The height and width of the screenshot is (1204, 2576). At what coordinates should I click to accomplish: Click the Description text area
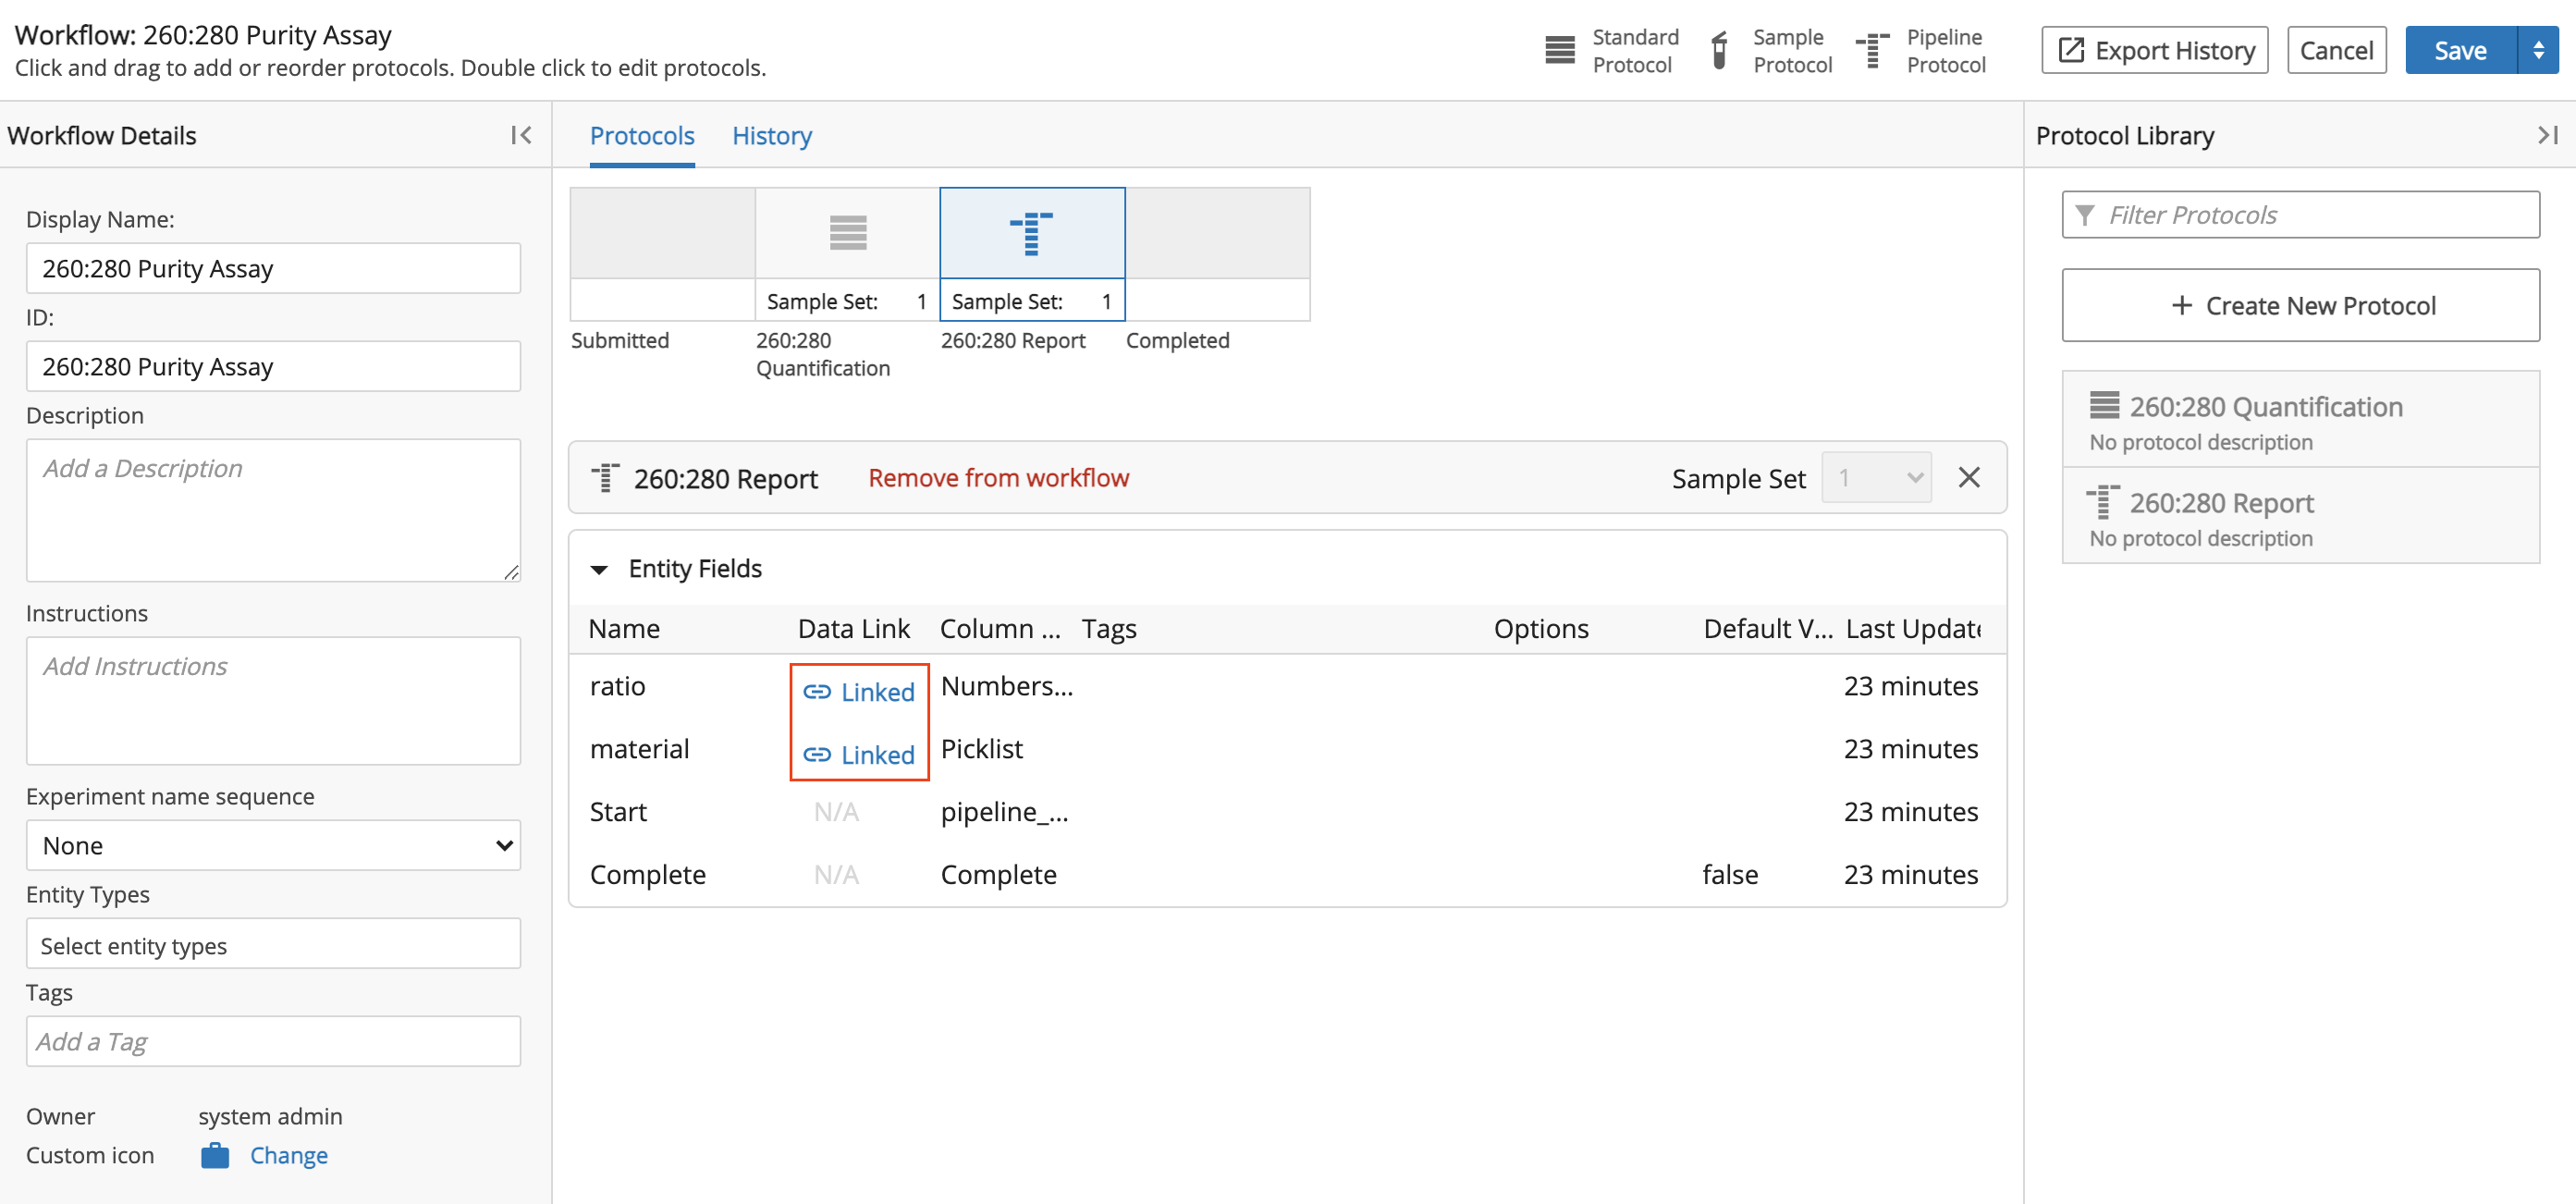point(273,510)
